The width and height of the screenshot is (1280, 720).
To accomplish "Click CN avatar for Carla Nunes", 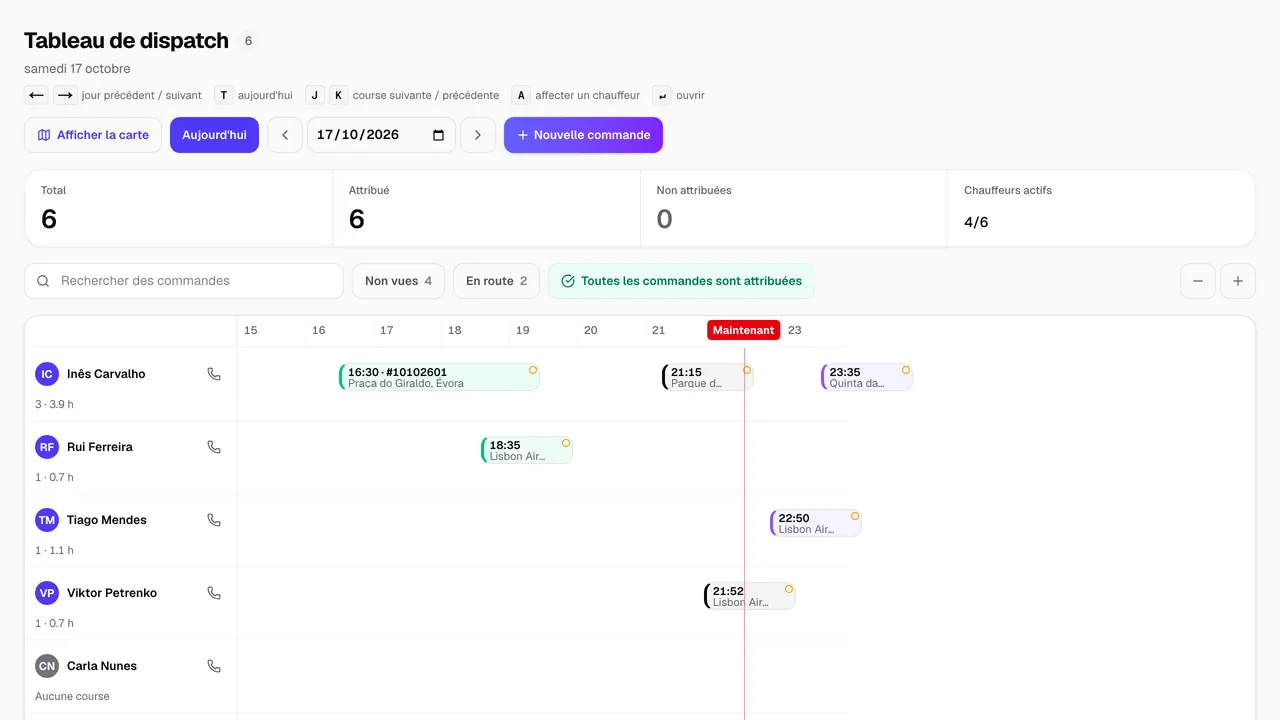I will pos(47,666).
